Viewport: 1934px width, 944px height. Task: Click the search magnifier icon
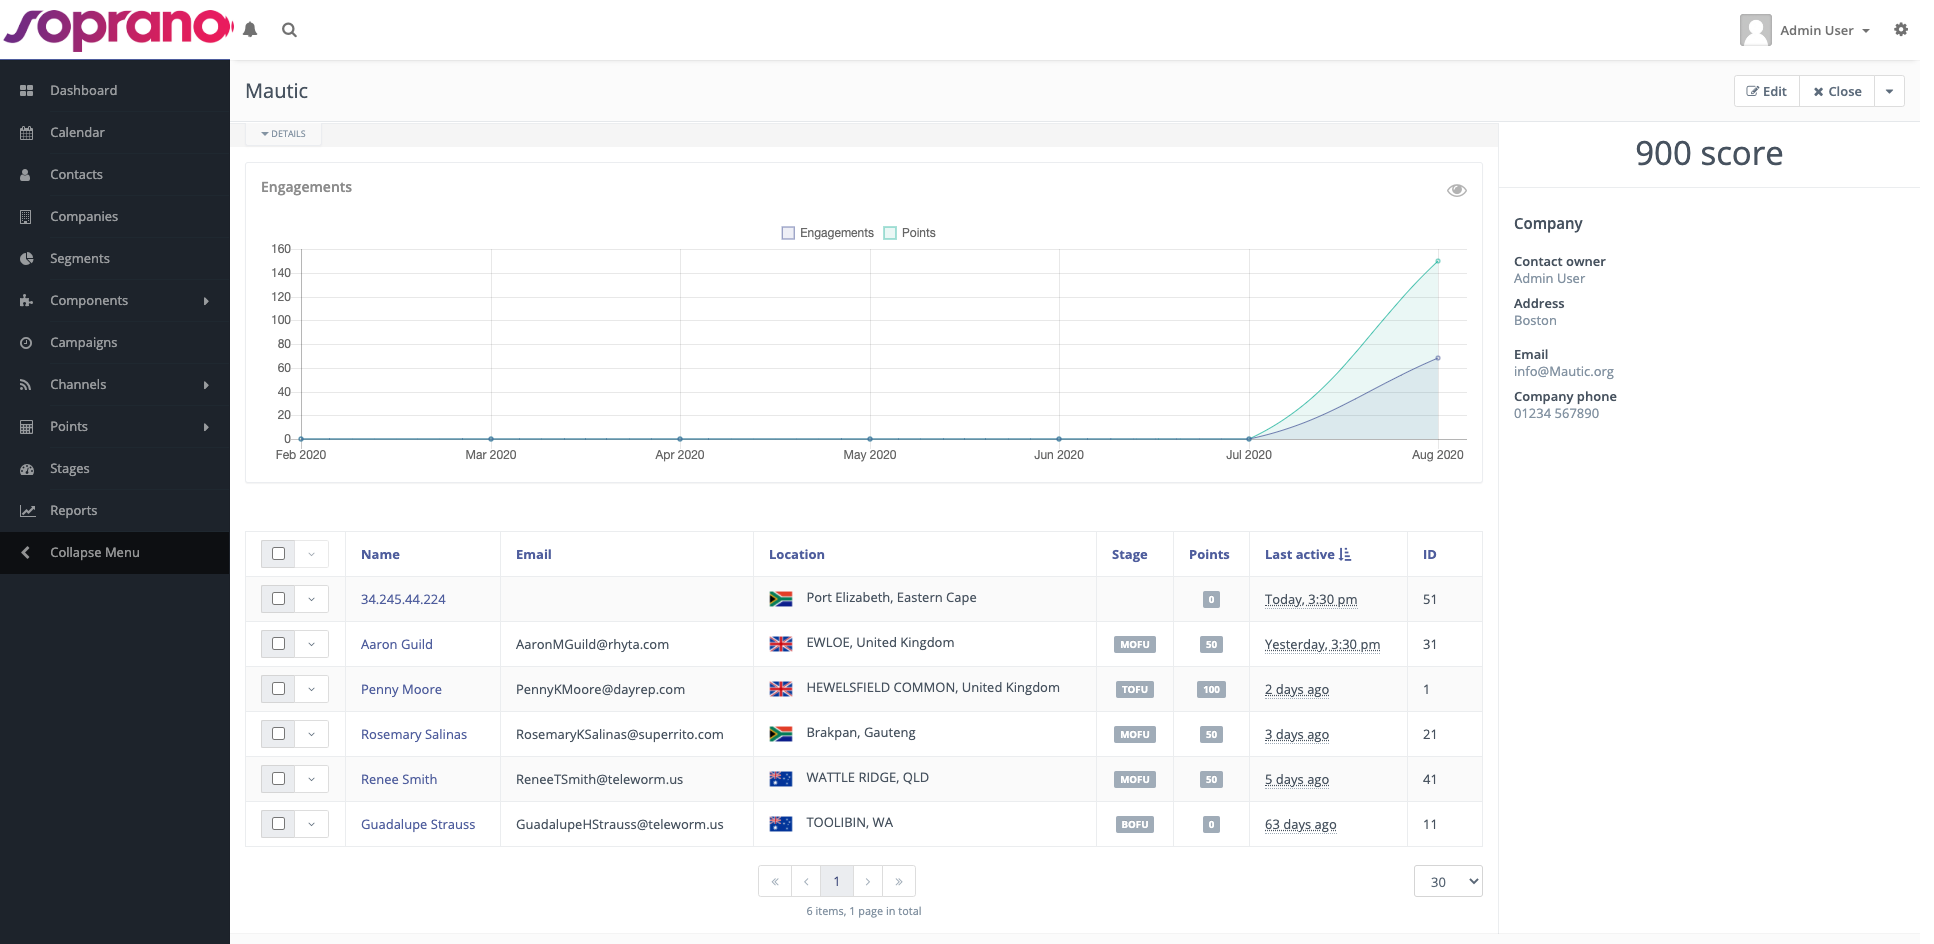click(289, 30)
